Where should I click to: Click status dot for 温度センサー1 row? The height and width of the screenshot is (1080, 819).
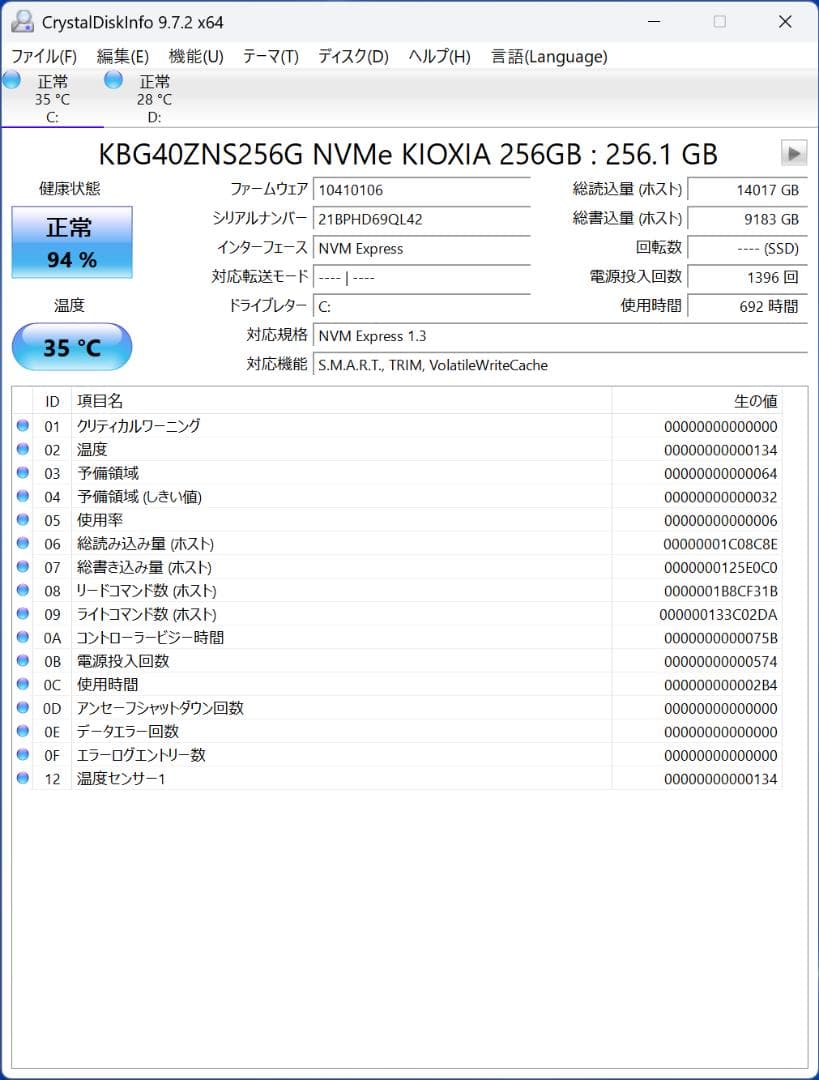[23, 778]
